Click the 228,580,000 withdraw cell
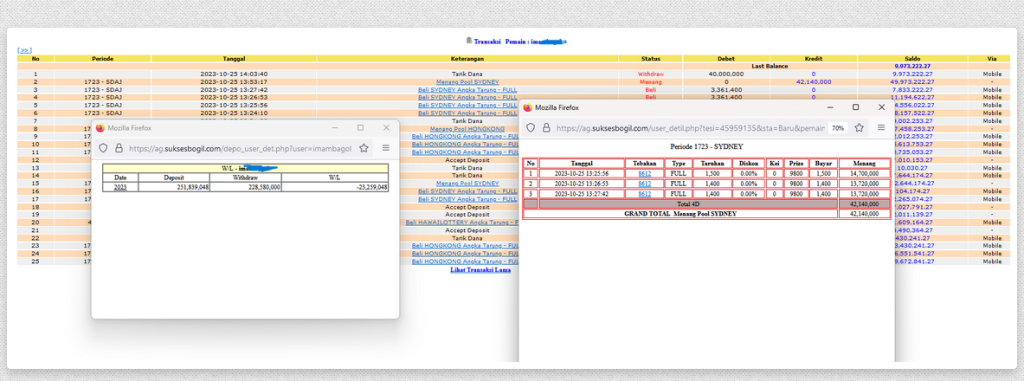This screenshot has height=381, width=1024. click(x=246, y=187)
